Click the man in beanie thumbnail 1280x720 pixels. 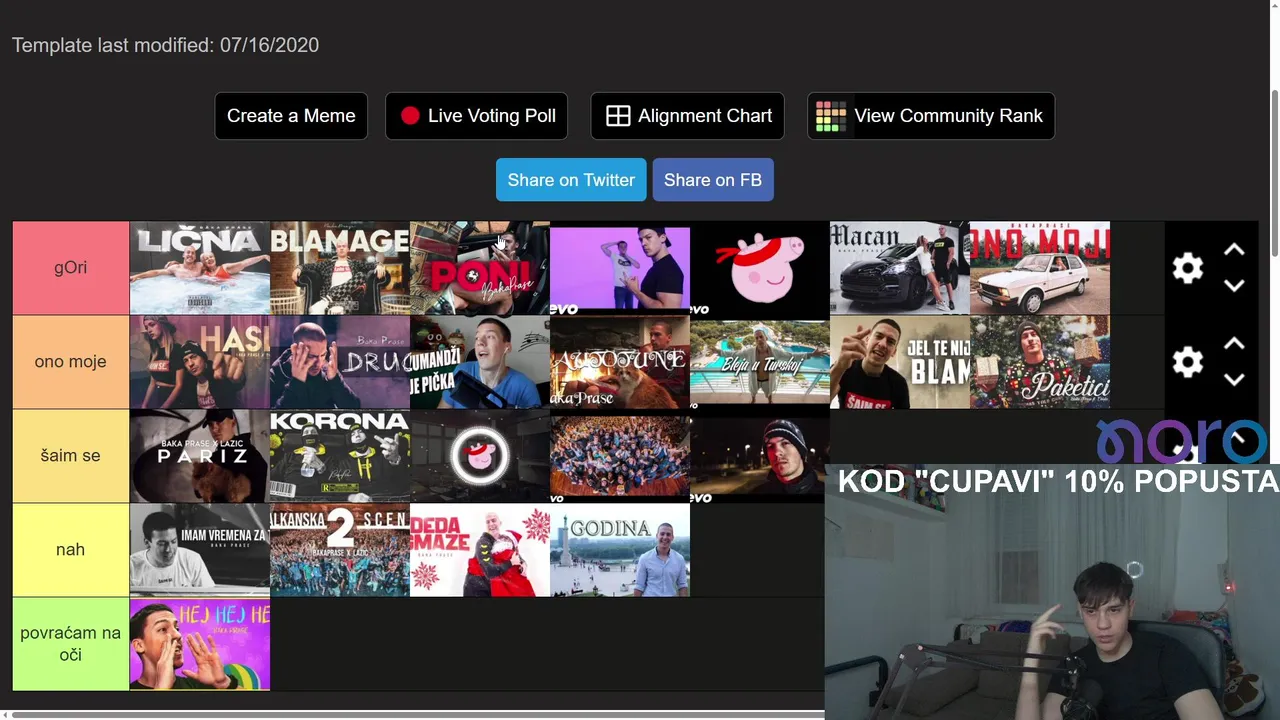click(758, 456)
